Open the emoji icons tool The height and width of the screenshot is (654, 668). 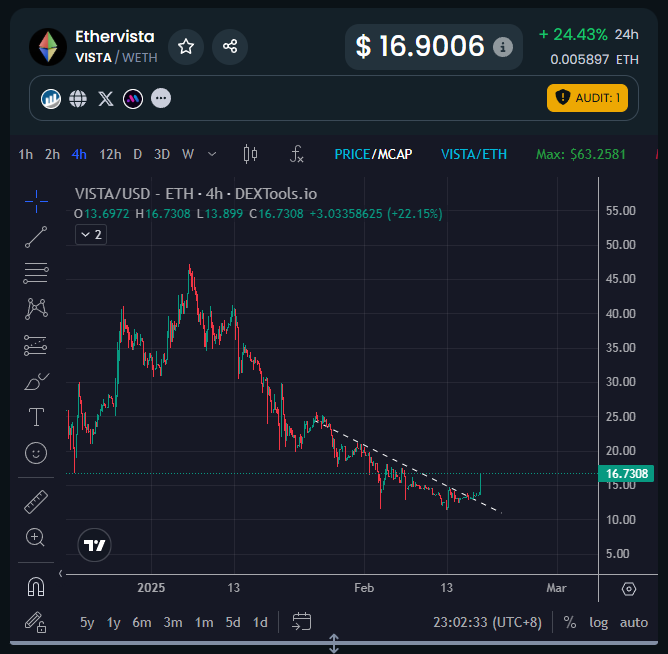[36, 453]
